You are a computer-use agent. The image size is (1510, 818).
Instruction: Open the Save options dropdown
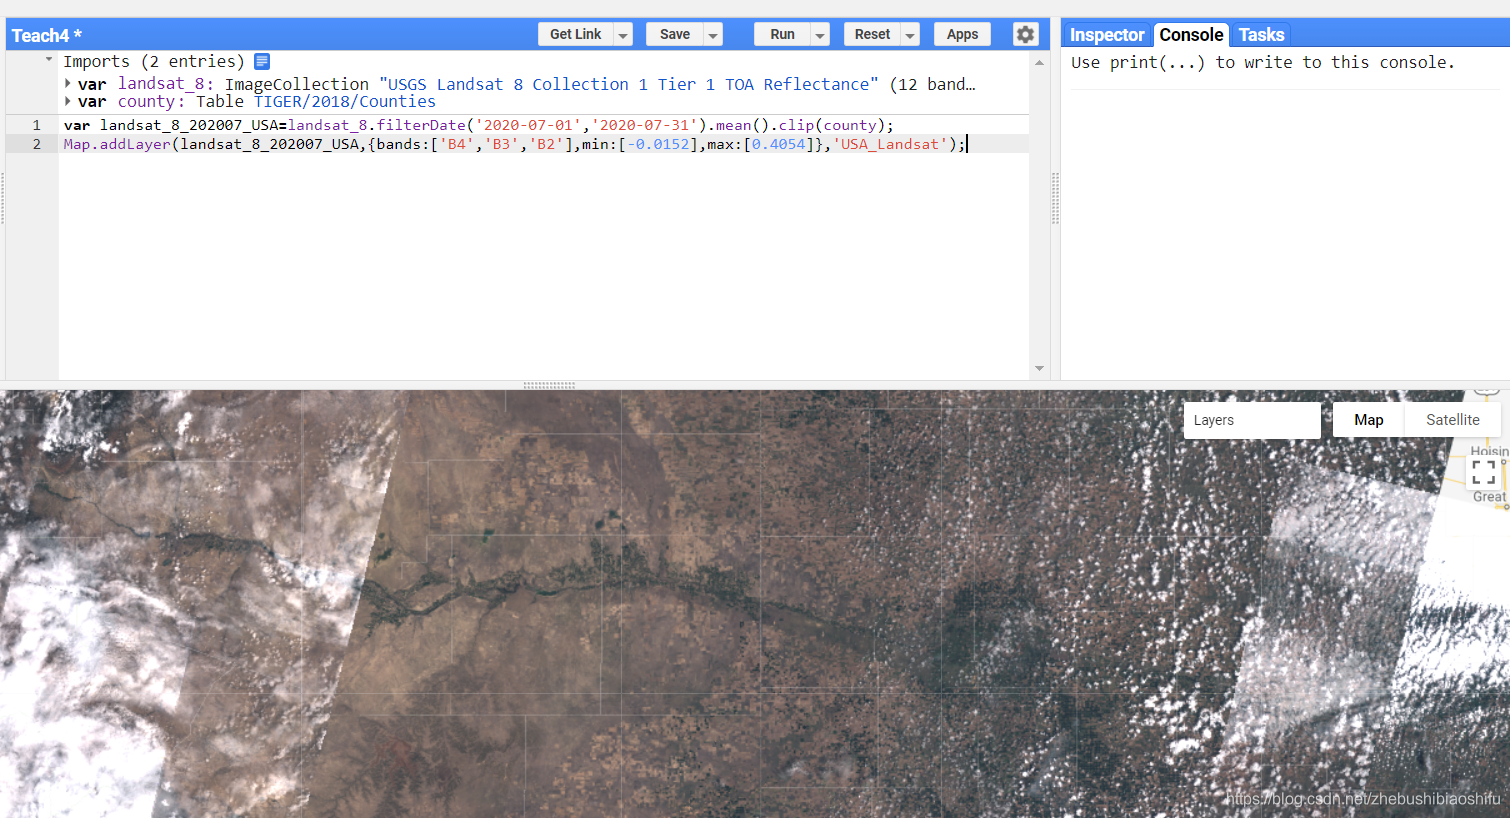pyautogui.click(x=713, y=33)
